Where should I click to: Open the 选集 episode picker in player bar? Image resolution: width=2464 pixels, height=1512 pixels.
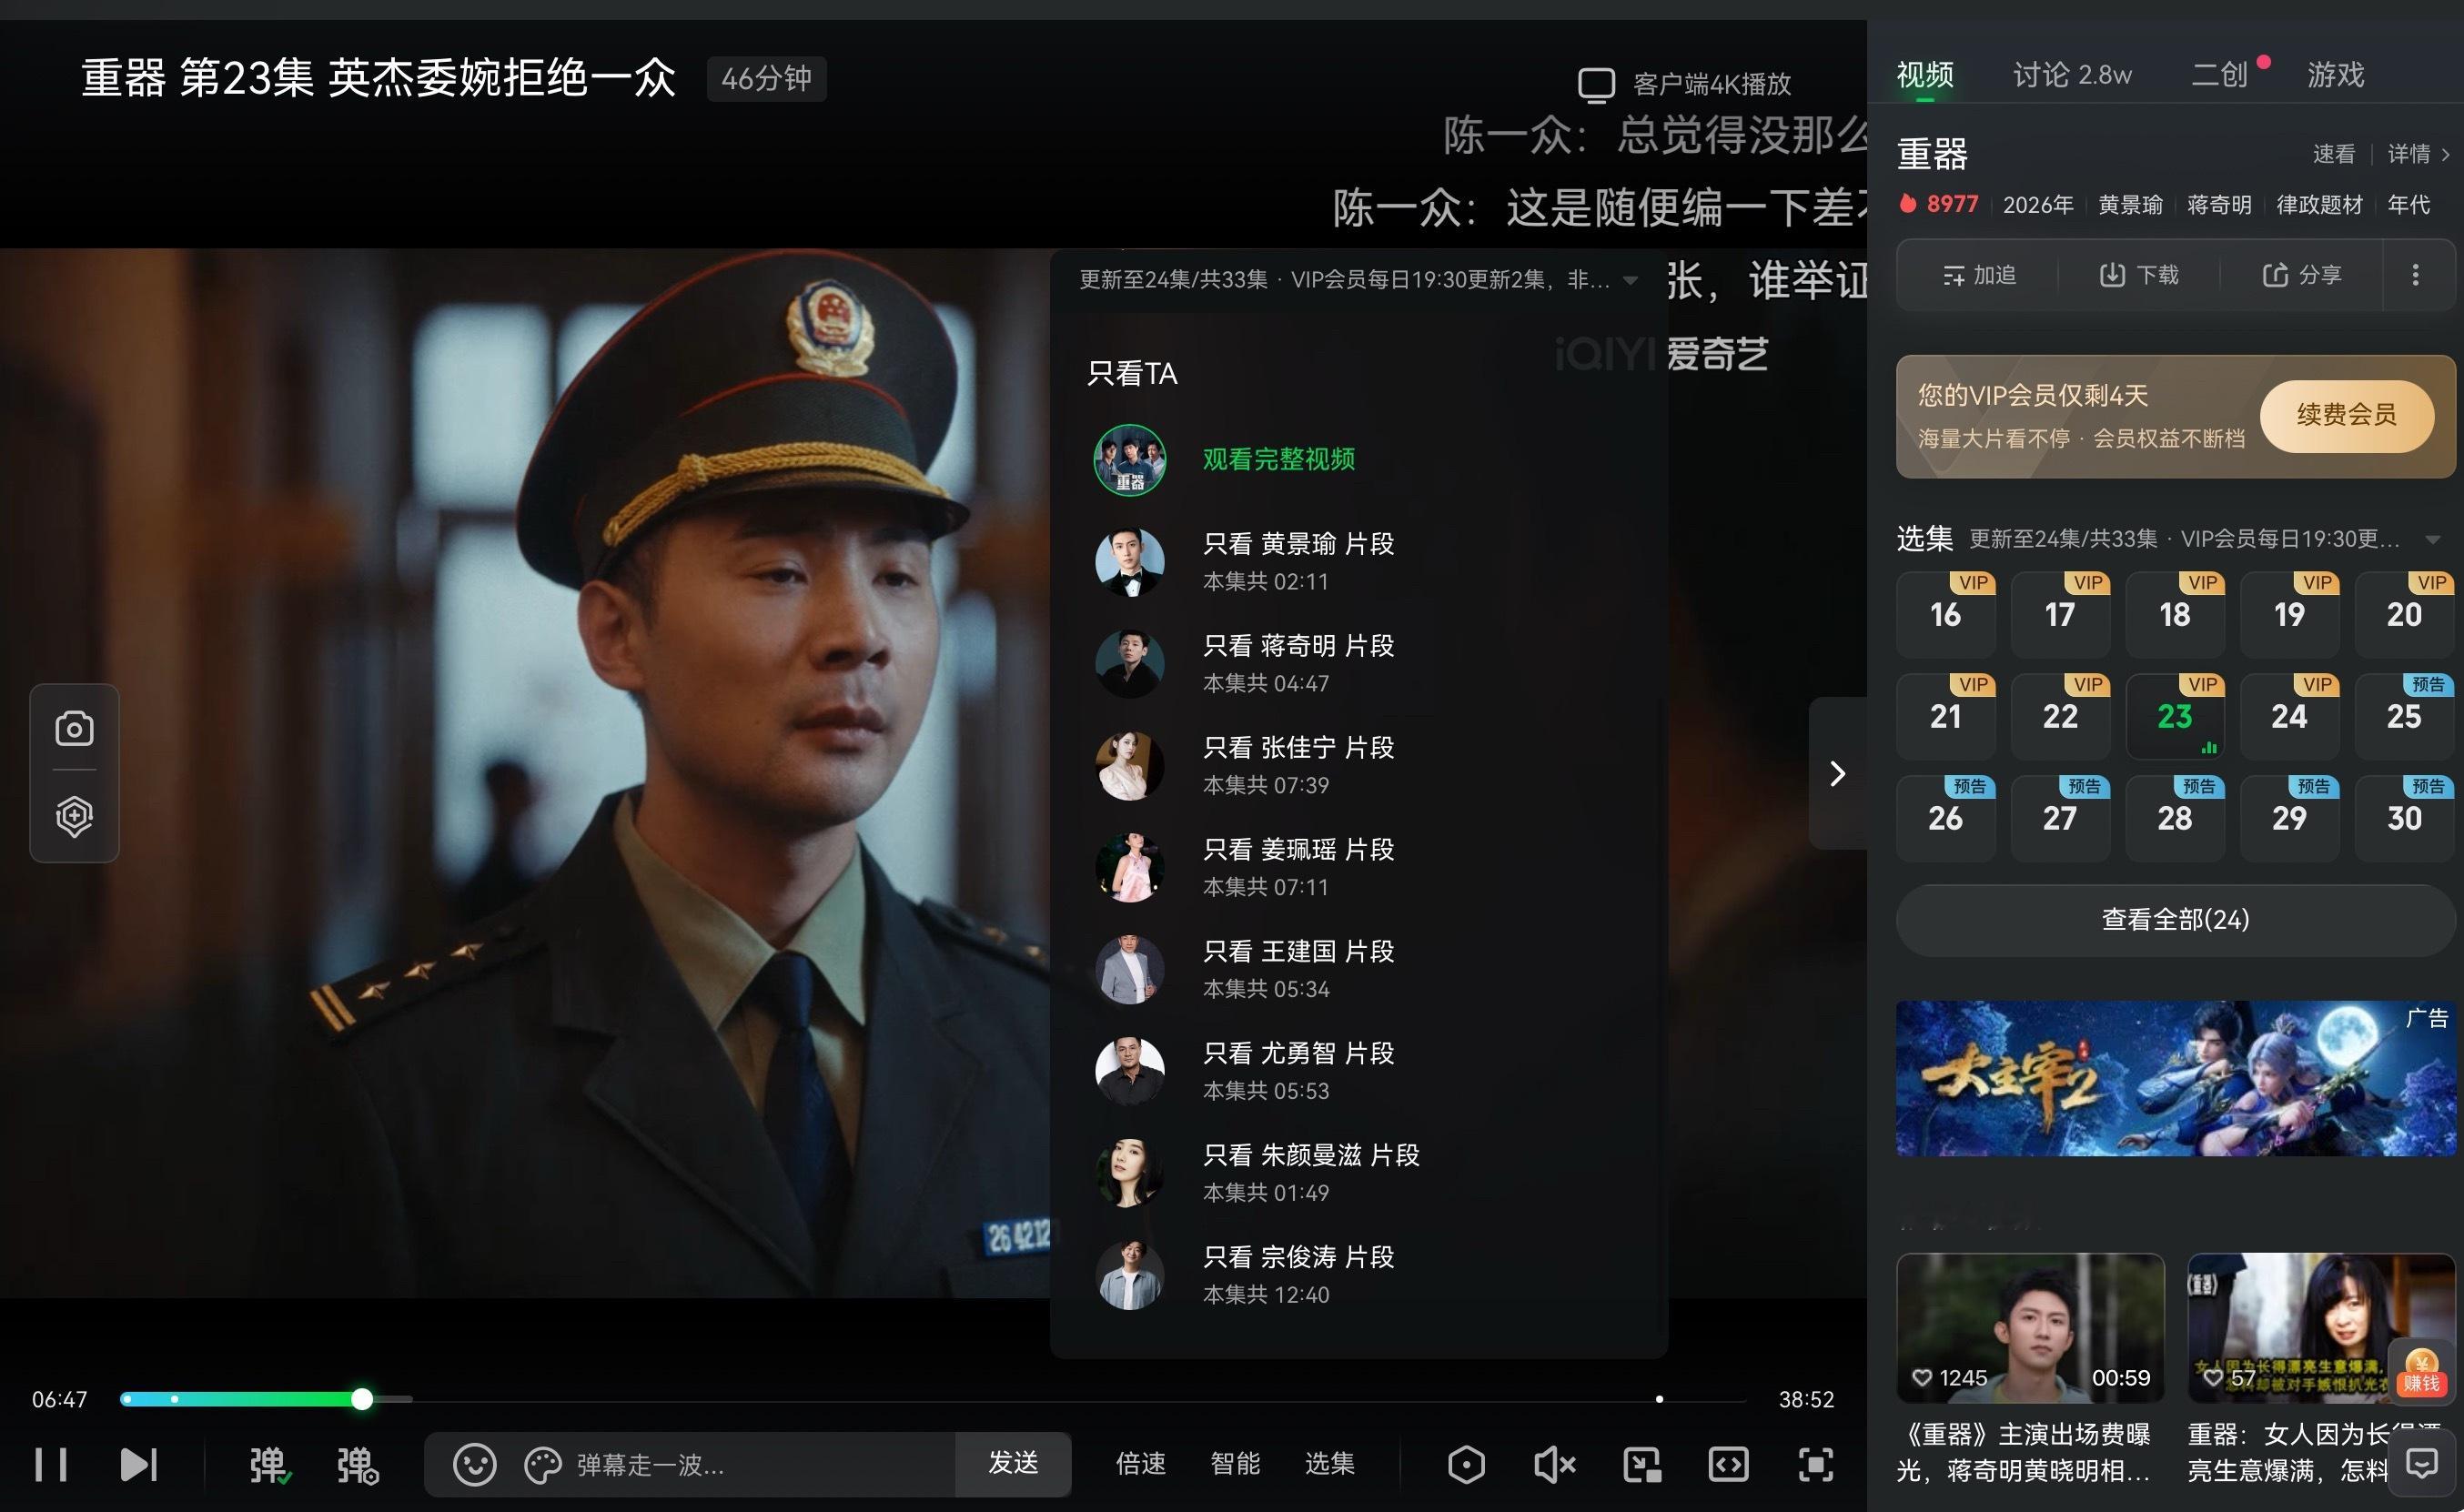coord(1330,1464)
